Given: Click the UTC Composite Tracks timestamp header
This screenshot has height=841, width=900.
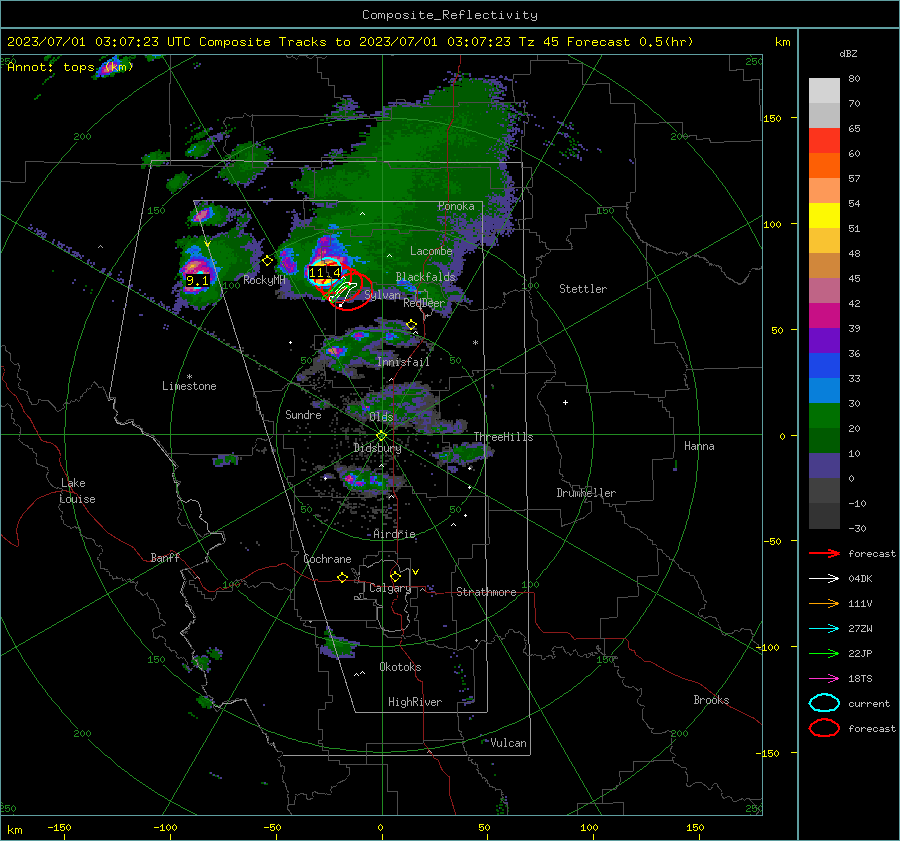Looking at the screenshot, I should tap(350, 42).
